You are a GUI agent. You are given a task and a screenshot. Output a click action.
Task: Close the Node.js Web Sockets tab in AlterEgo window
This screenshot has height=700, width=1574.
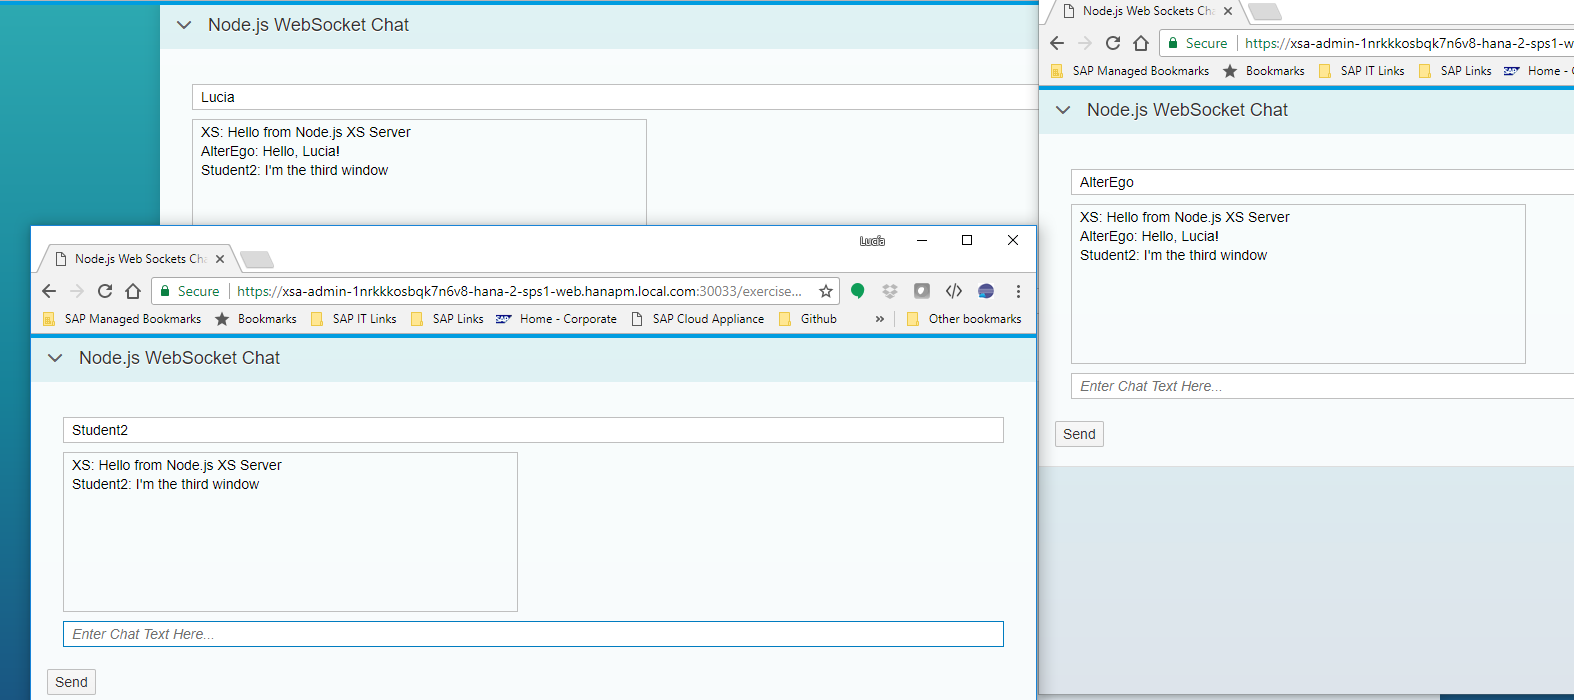point(1228,11)
